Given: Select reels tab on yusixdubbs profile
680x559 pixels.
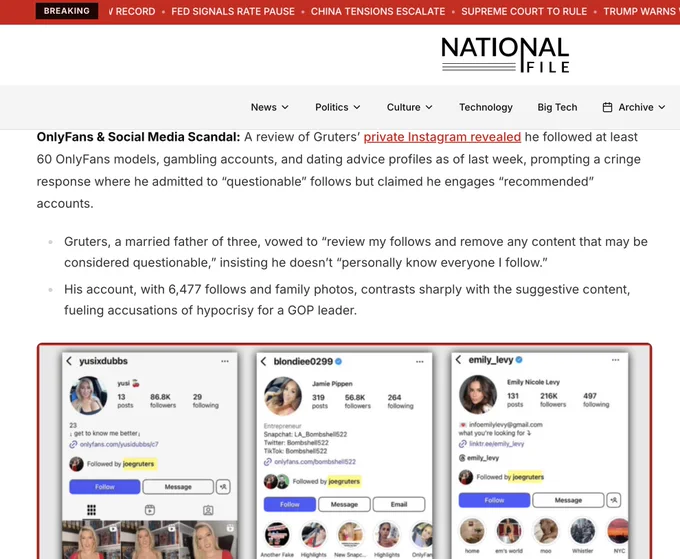Looking at the screenshot, I should 150,510.
